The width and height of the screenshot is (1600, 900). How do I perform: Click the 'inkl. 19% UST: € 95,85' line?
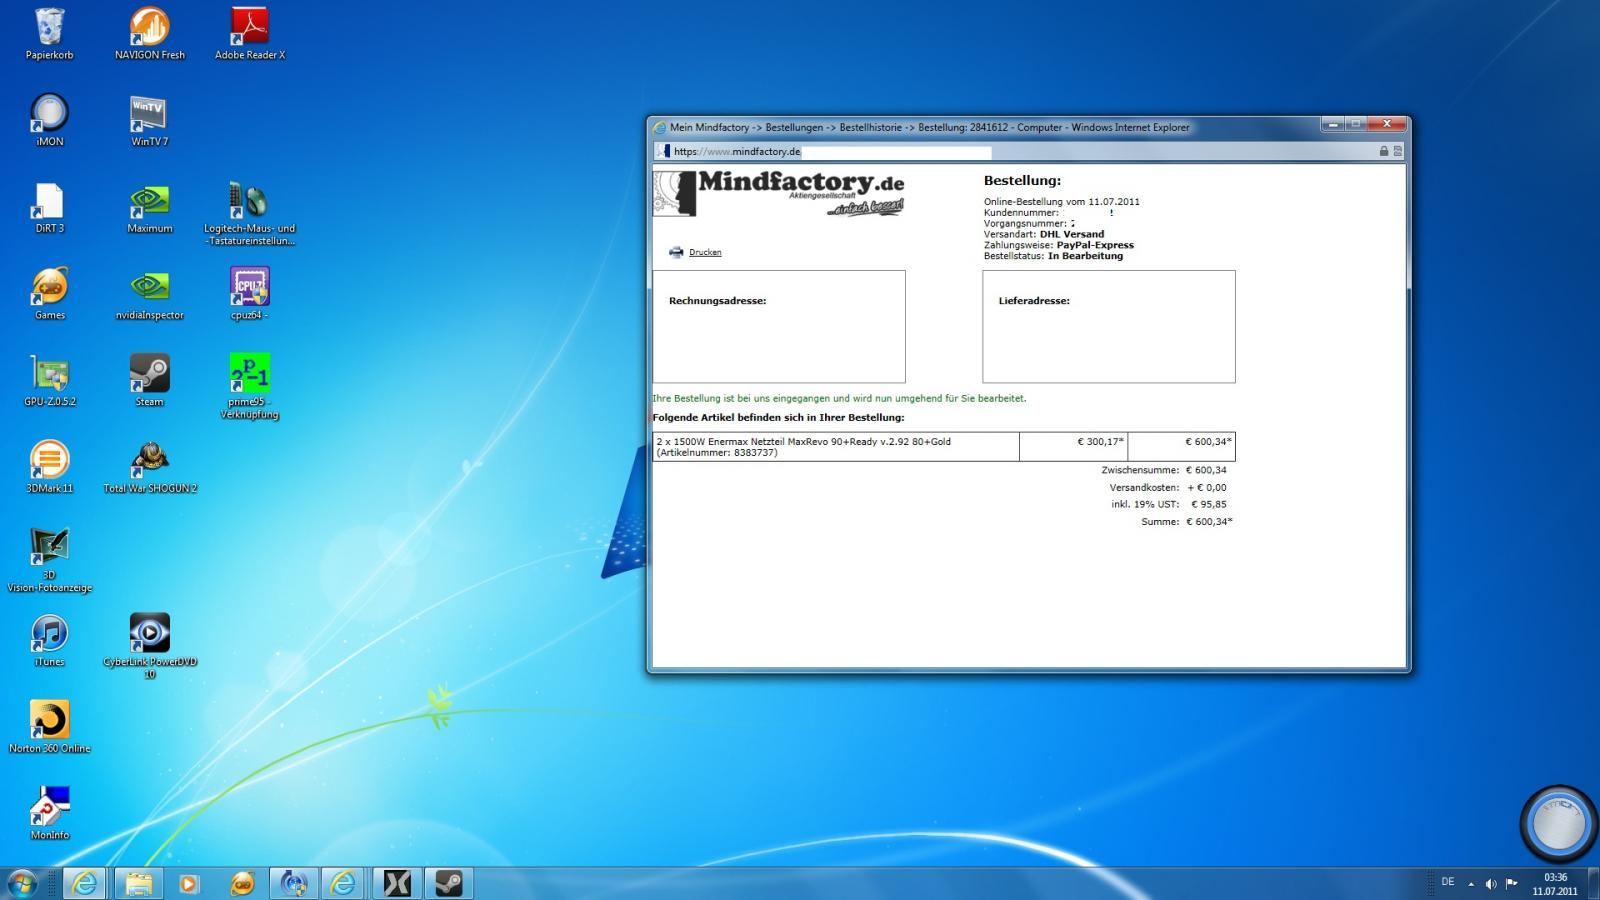coord(1169,504)
